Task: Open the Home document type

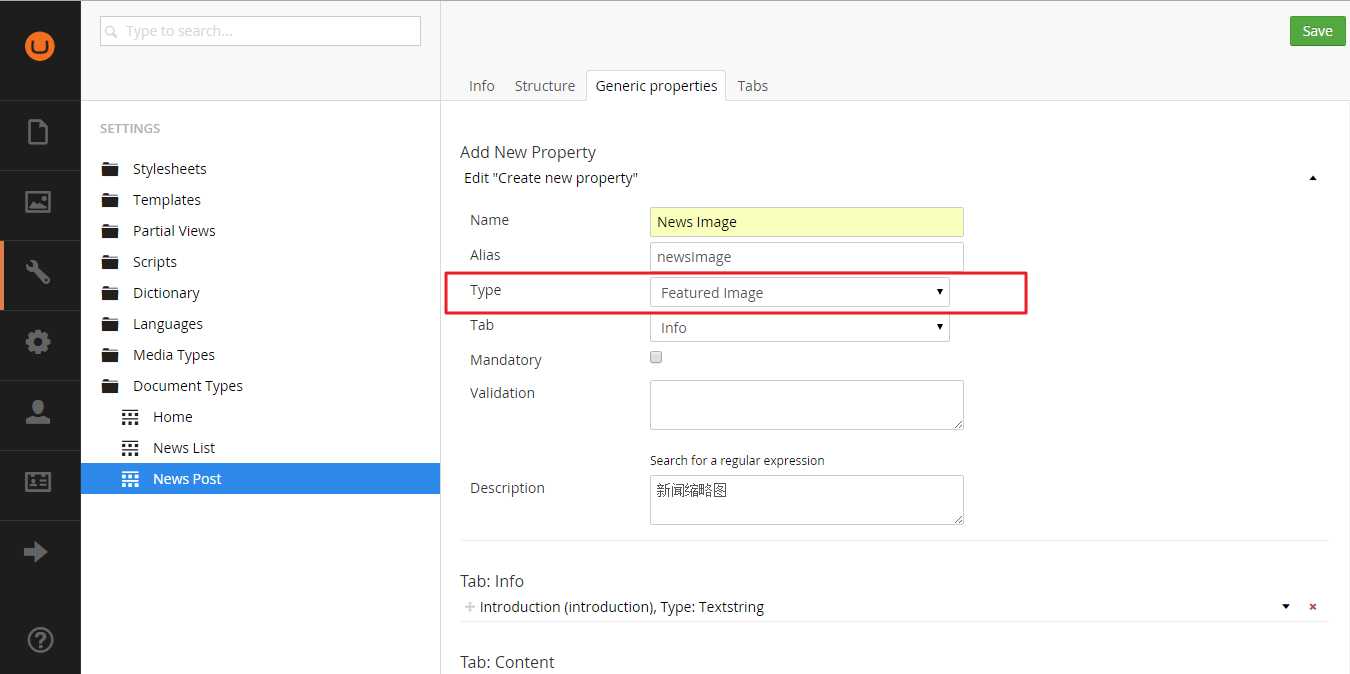Action: tap(173, 417)
